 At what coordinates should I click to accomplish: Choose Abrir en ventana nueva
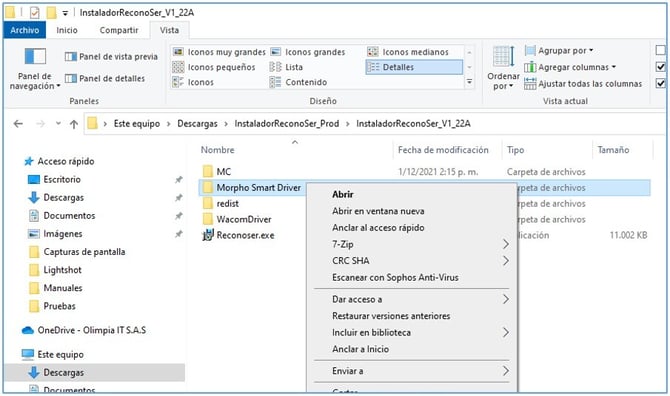point(412,211)
